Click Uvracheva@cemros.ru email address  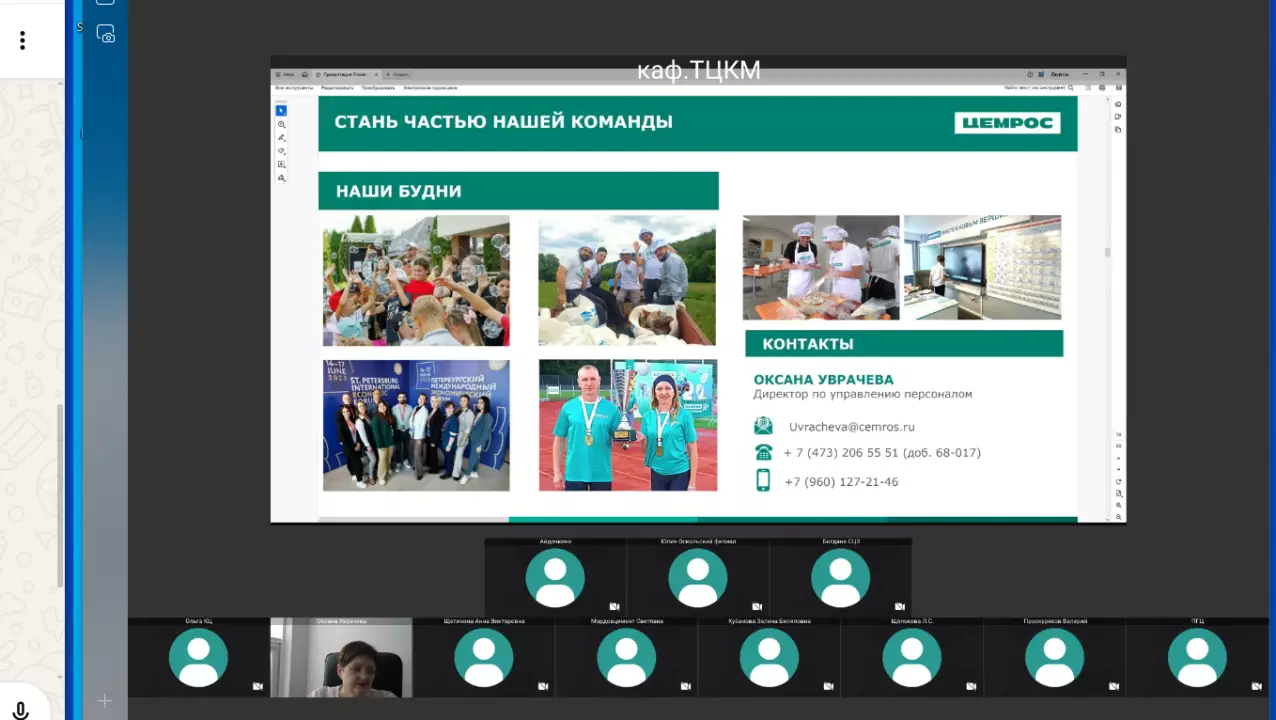pos(851,426)
